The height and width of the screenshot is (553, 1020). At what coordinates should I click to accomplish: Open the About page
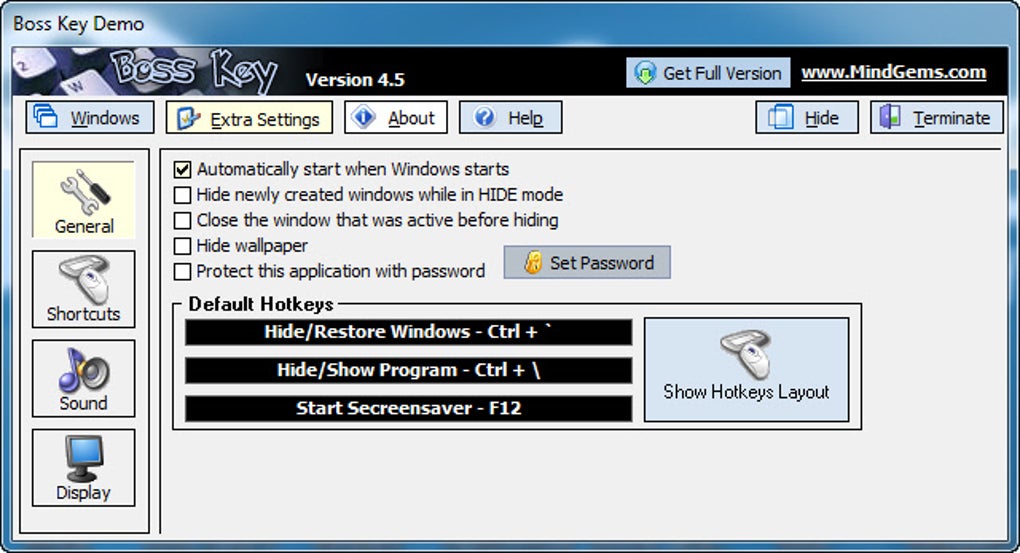click(x=396, y=118)
